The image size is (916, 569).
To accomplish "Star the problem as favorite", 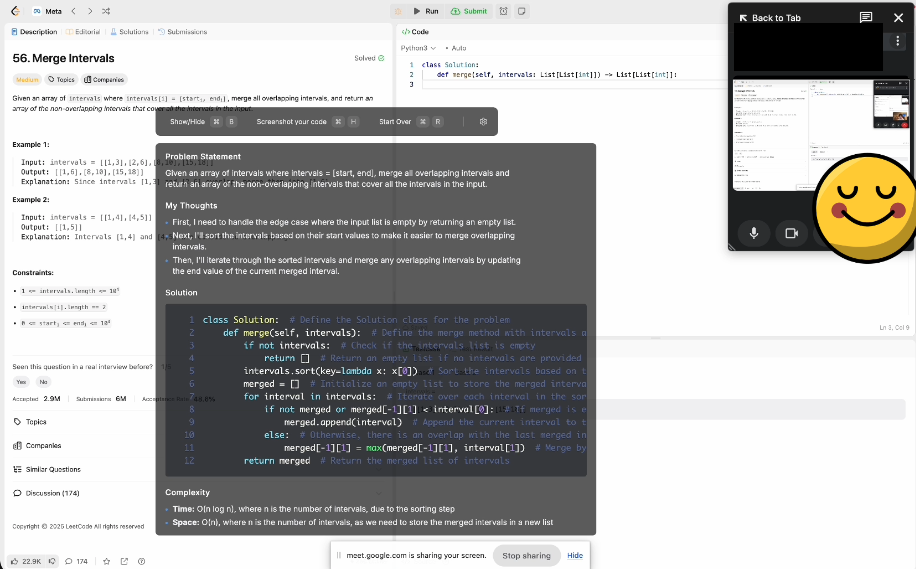I will pyautogui.click(x=106, y=561).
